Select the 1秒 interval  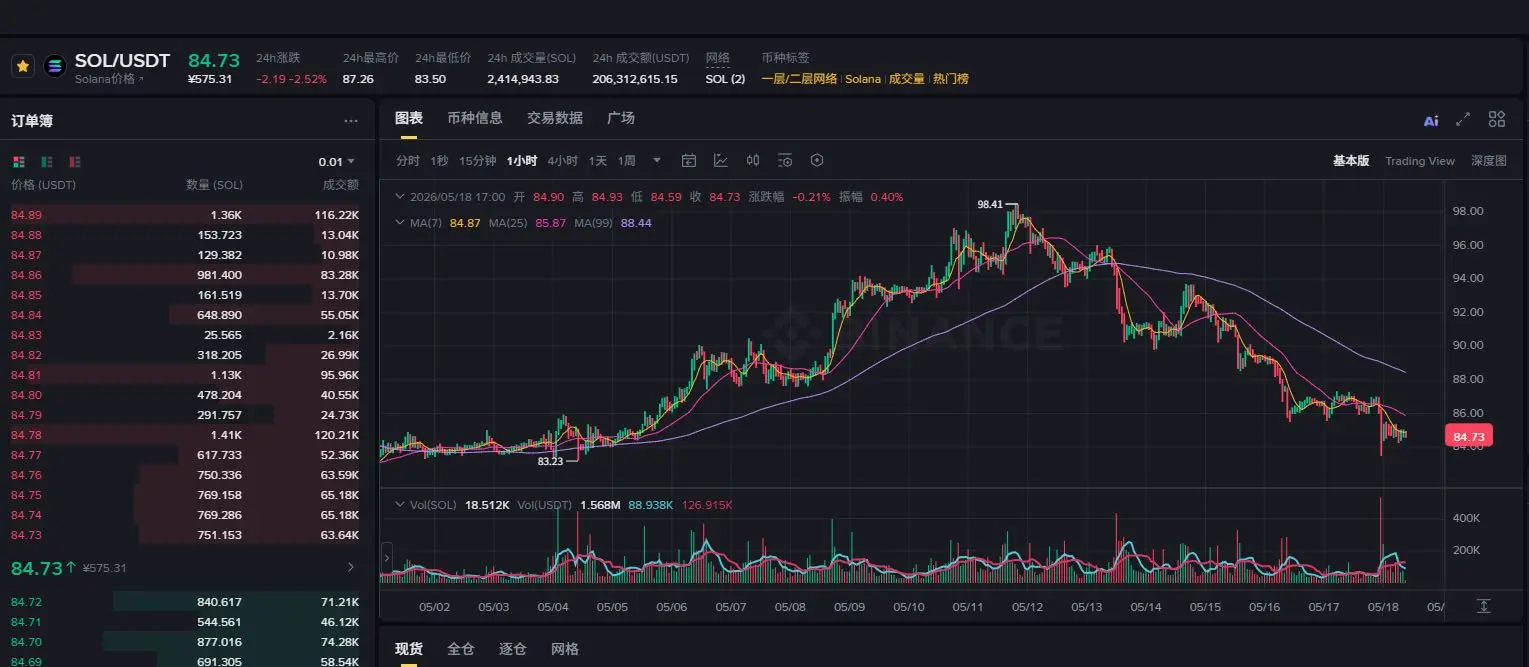click(x=439, y=161)
